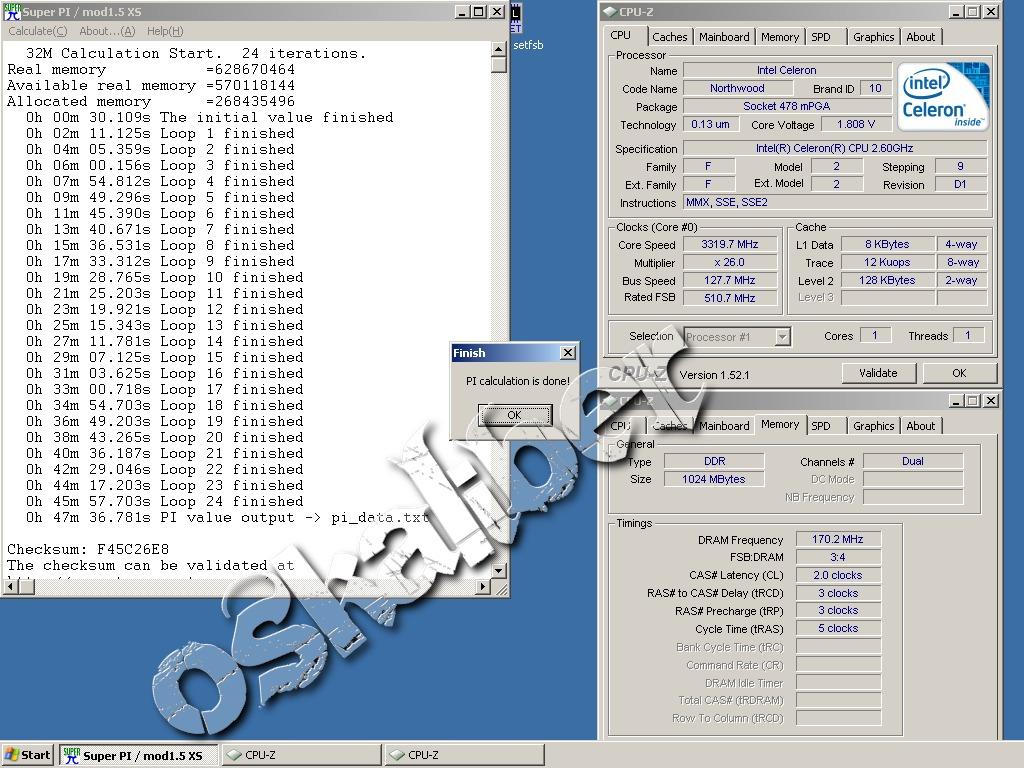Viewport: 1024px width, 768px height.
Task: Open the Calculate menu in Super PI
Action: [37, 31]
